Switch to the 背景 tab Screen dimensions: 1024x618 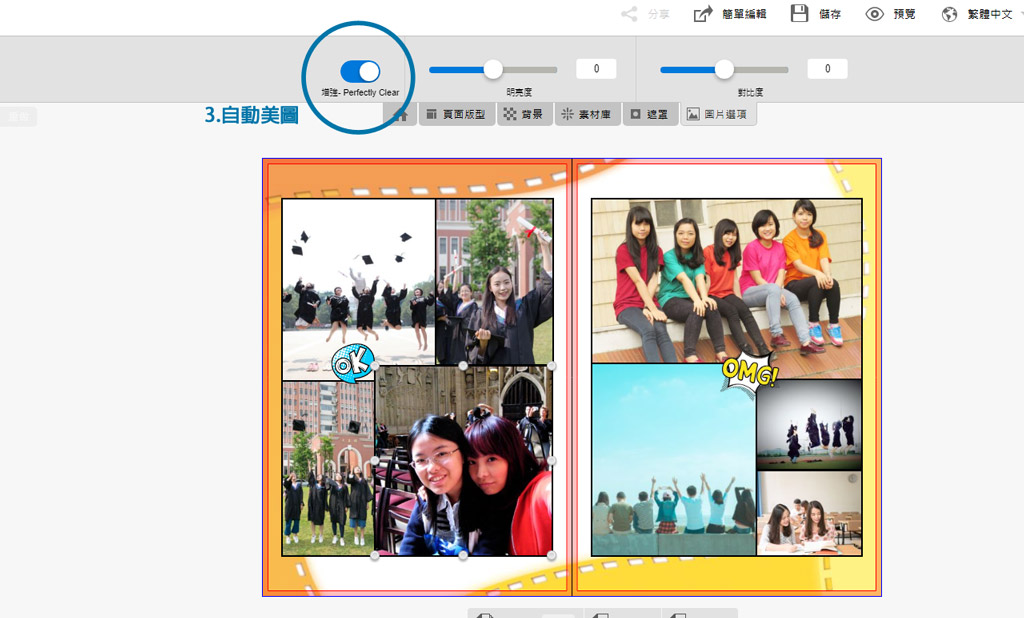524,114
